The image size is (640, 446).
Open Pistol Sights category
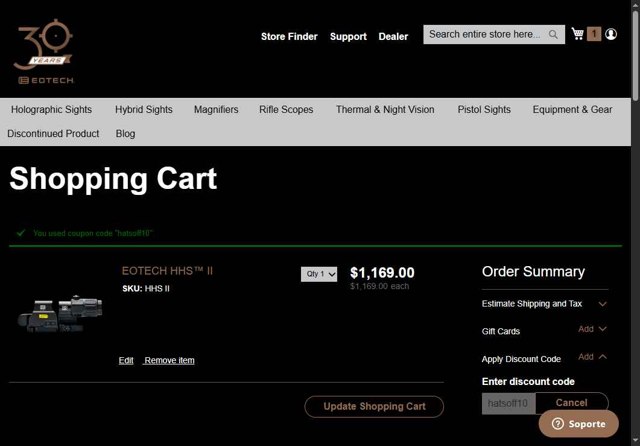(x=484, y=109)
